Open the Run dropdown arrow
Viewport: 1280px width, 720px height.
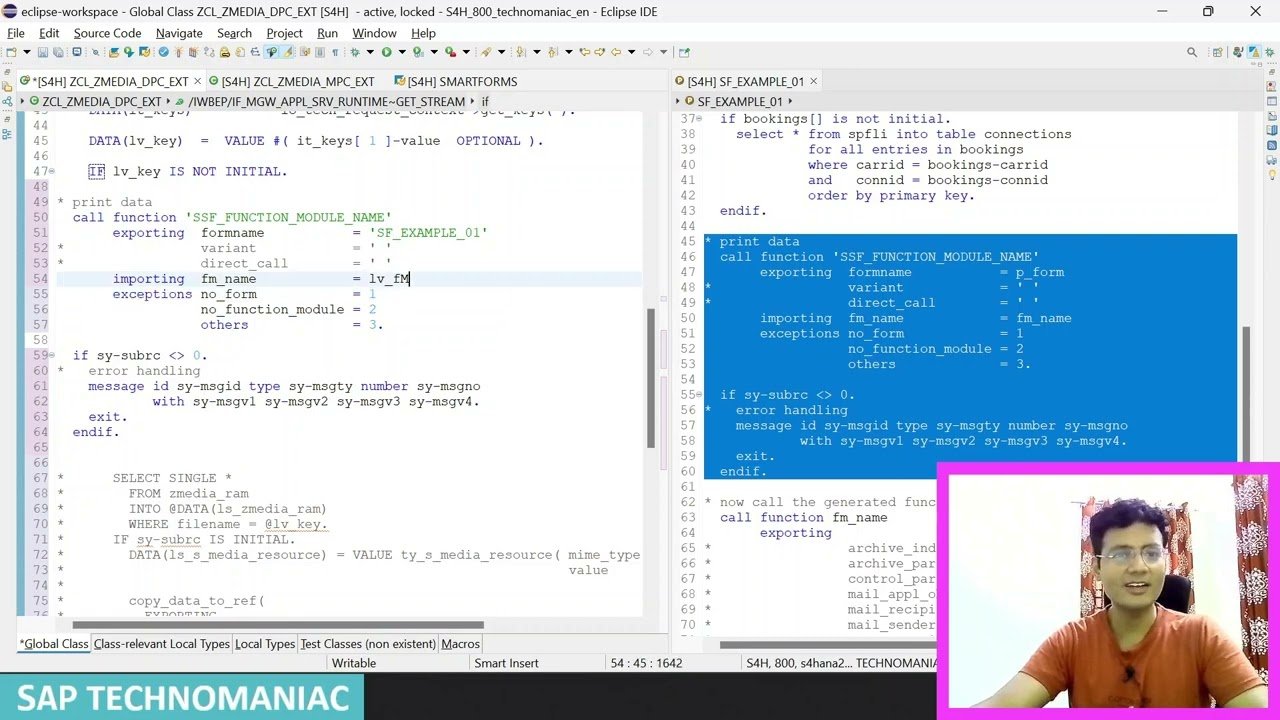click(x=402, y=52)
